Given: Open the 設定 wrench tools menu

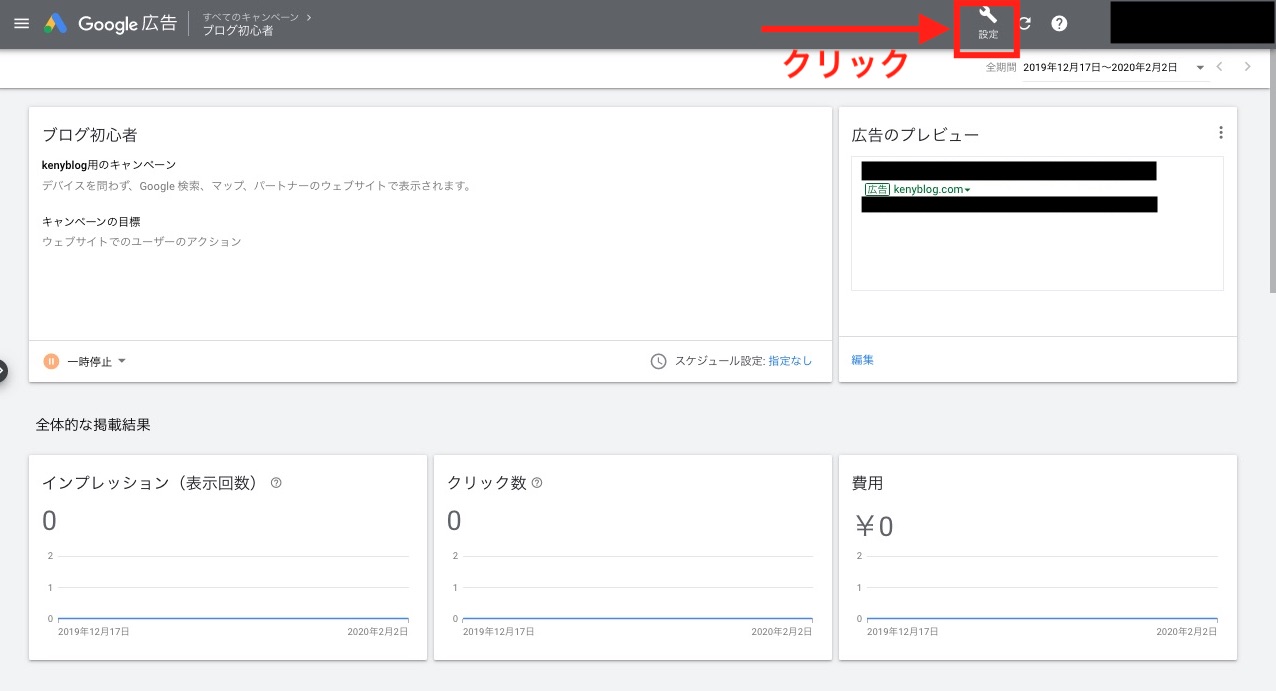Looking at the screenshot, I should 988,23.
